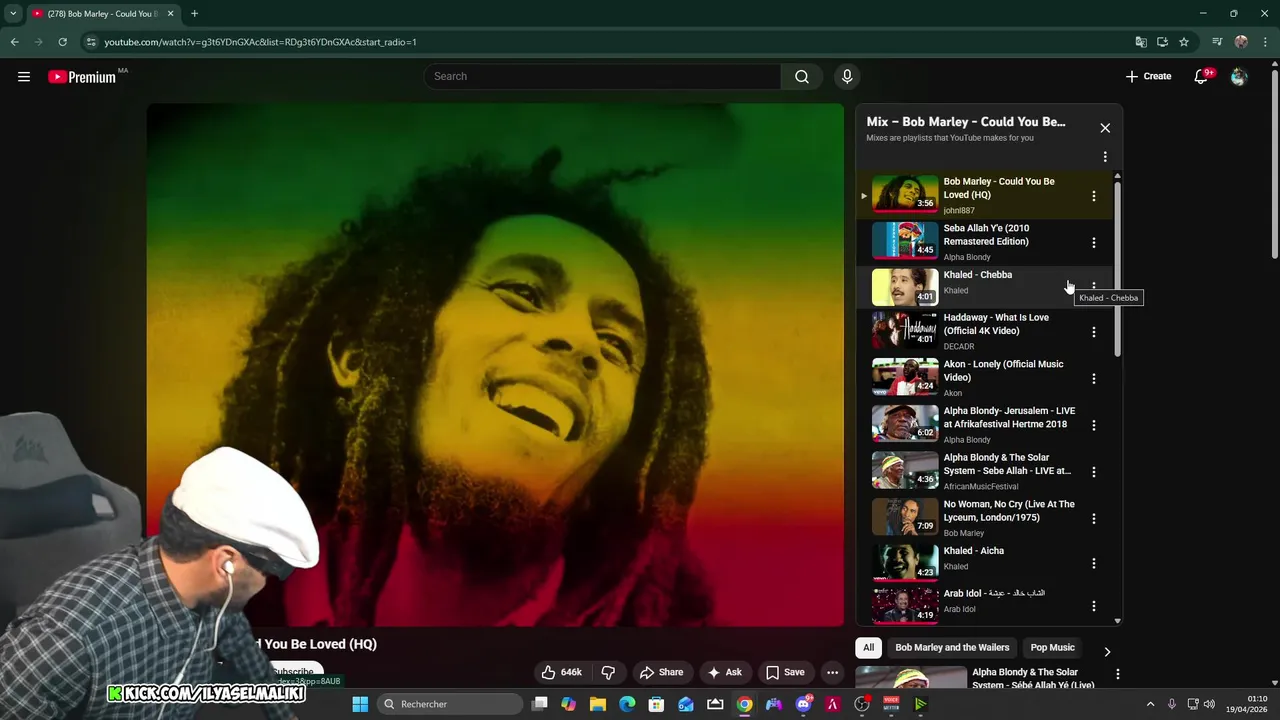This screenshot has height=720, width=1280.
Task: Play Seba Allah Y'e thumbnail in mix
Action: coord(905,241)
